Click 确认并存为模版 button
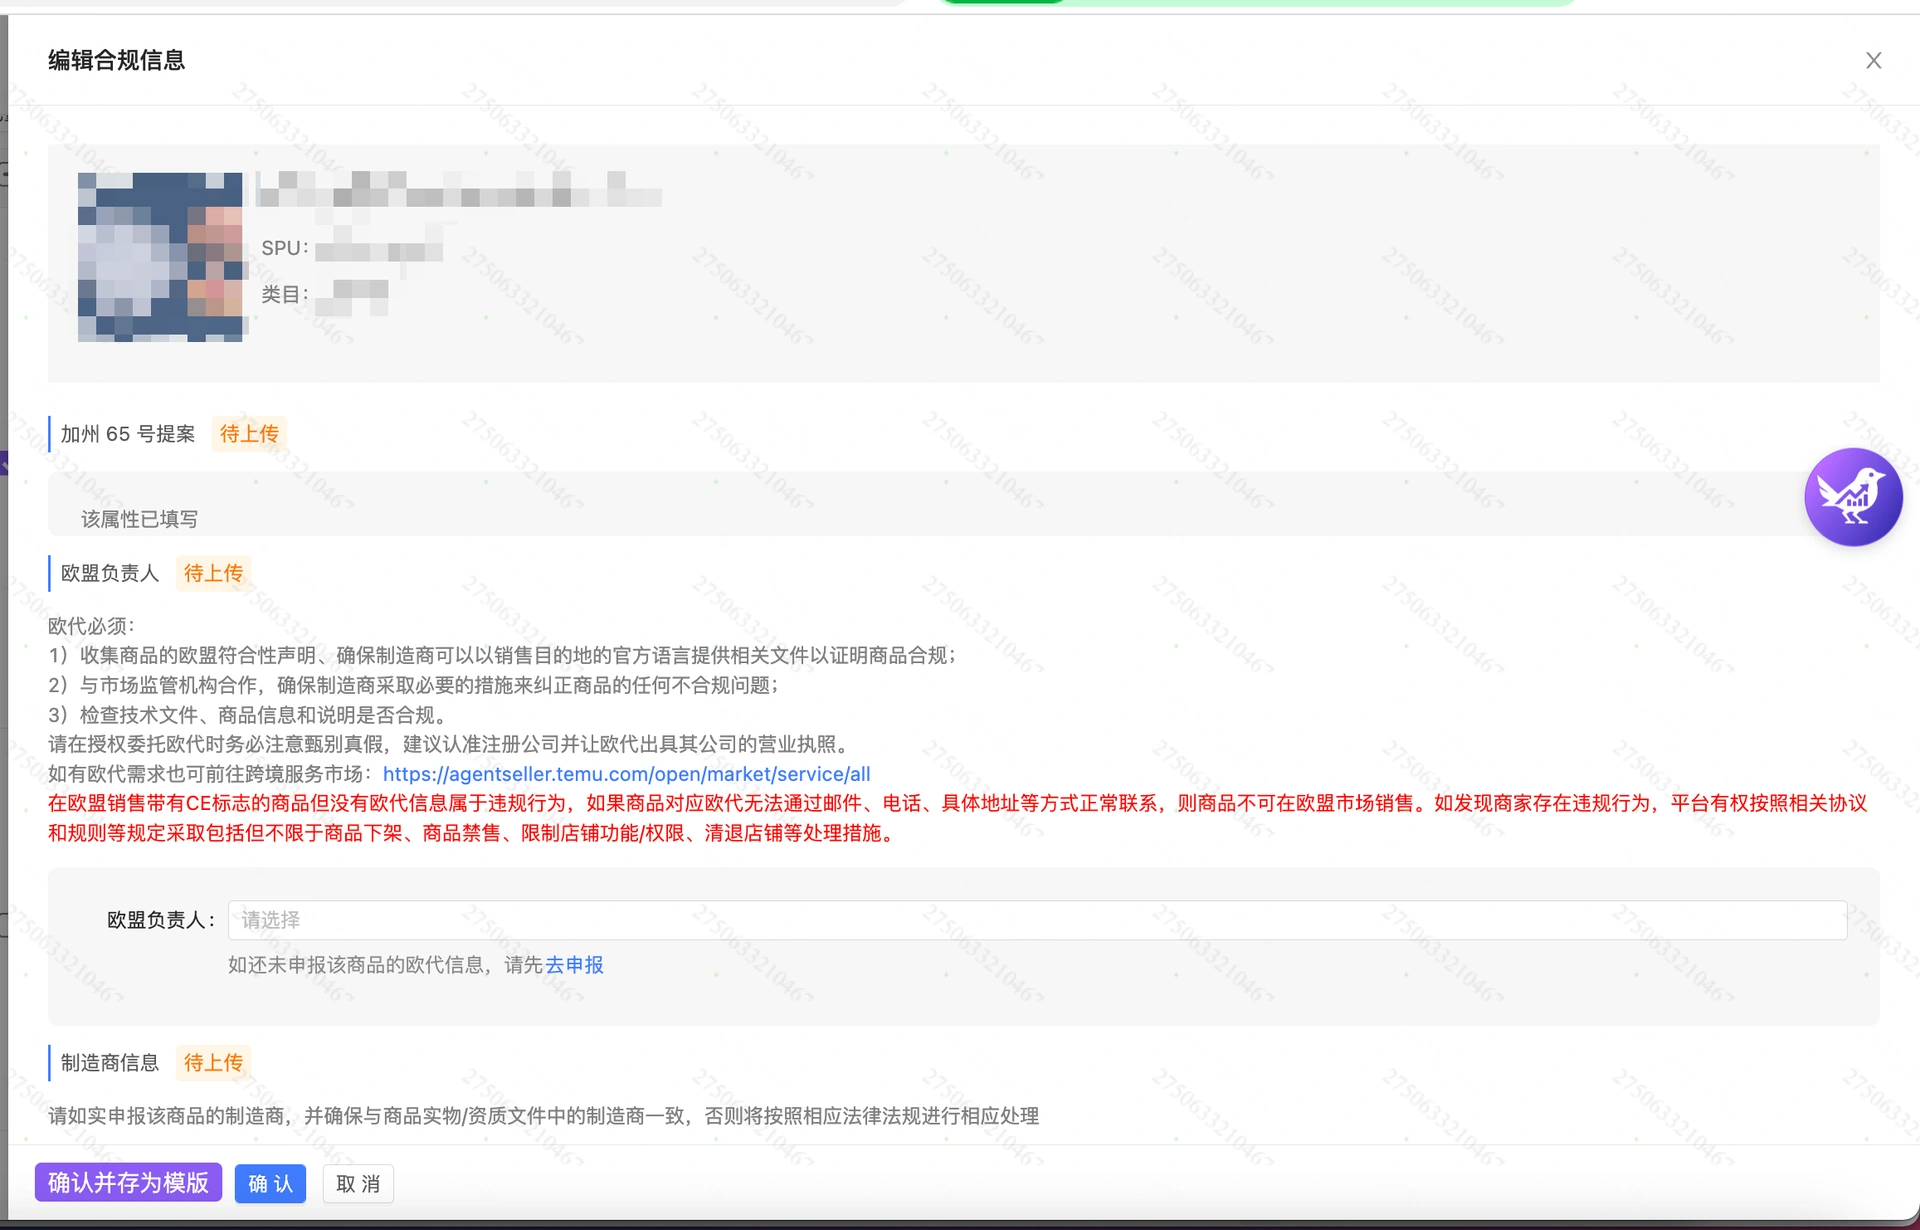 (128, 1183)
